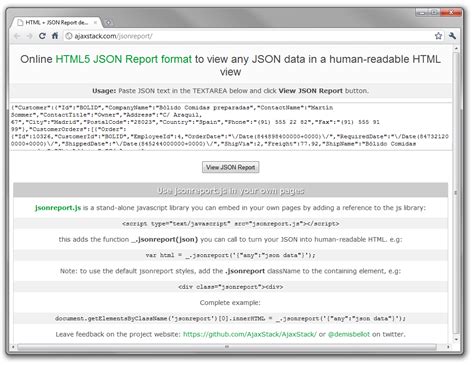Image resolution: width=474 pixels, height=365 pixels.
Task: Open the home page via house icon
Action: click(55, 36)
